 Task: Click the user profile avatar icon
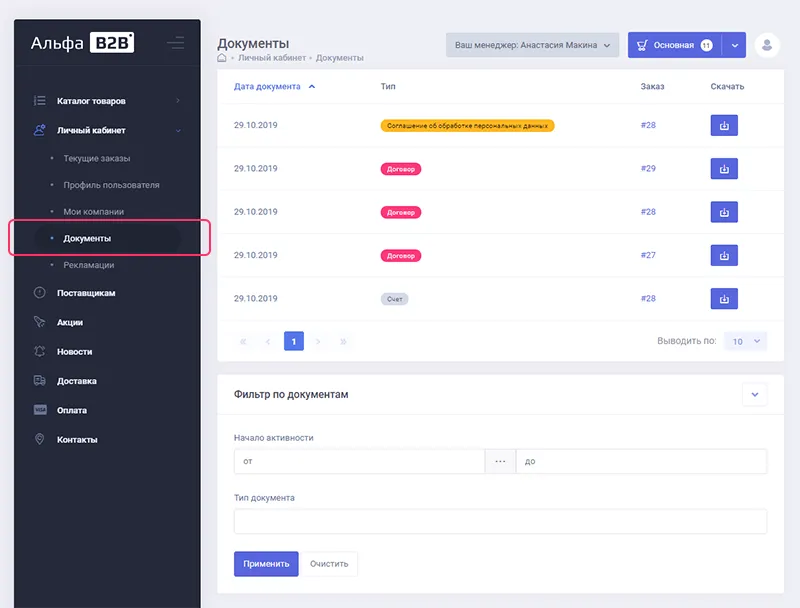coord(767,45)
